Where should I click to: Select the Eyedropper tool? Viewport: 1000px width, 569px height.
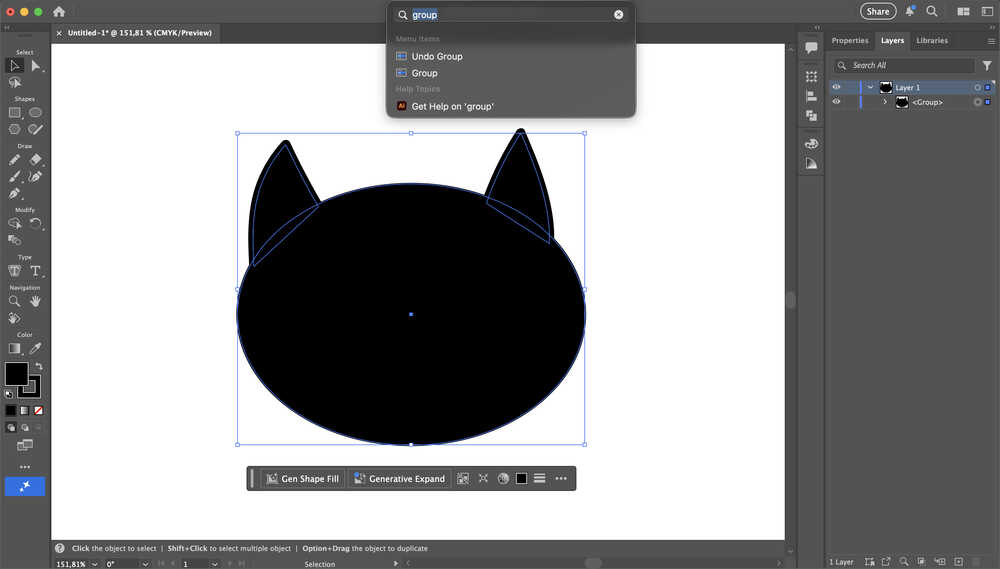pos(36,348)
